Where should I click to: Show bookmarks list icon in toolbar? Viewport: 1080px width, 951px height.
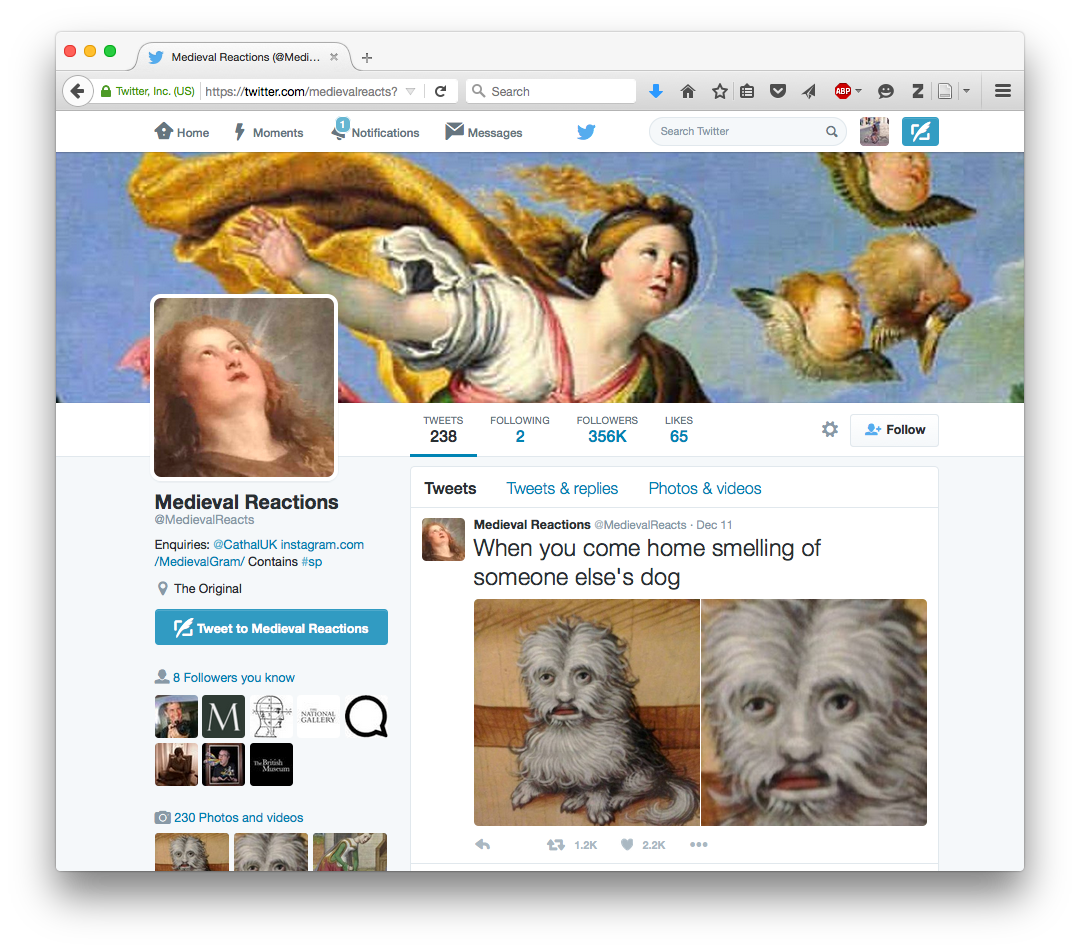[747, 91]
